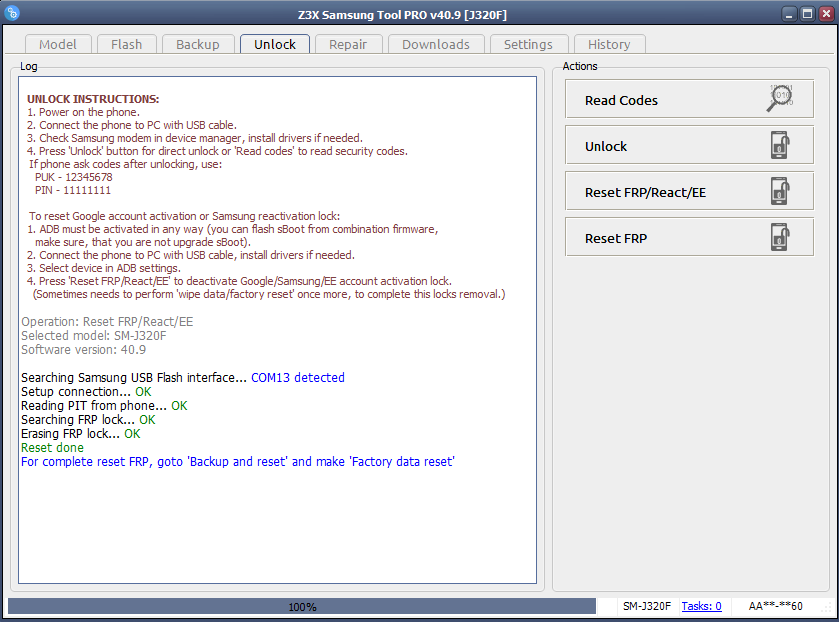Select the Unlock tab
839x622 pixels.
[275, 44]
